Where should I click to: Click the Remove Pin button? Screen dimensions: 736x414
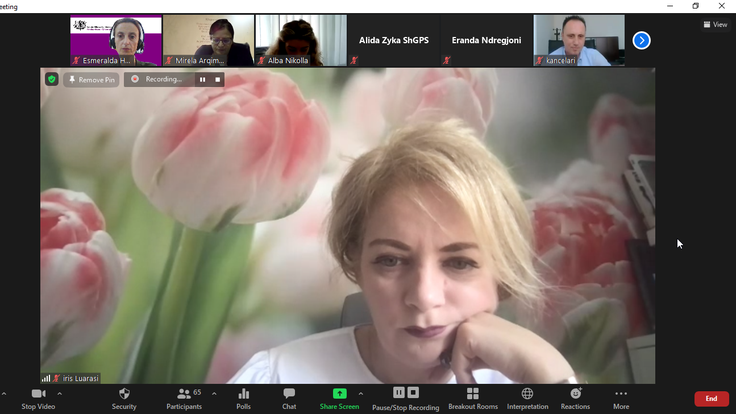[91, 79]
